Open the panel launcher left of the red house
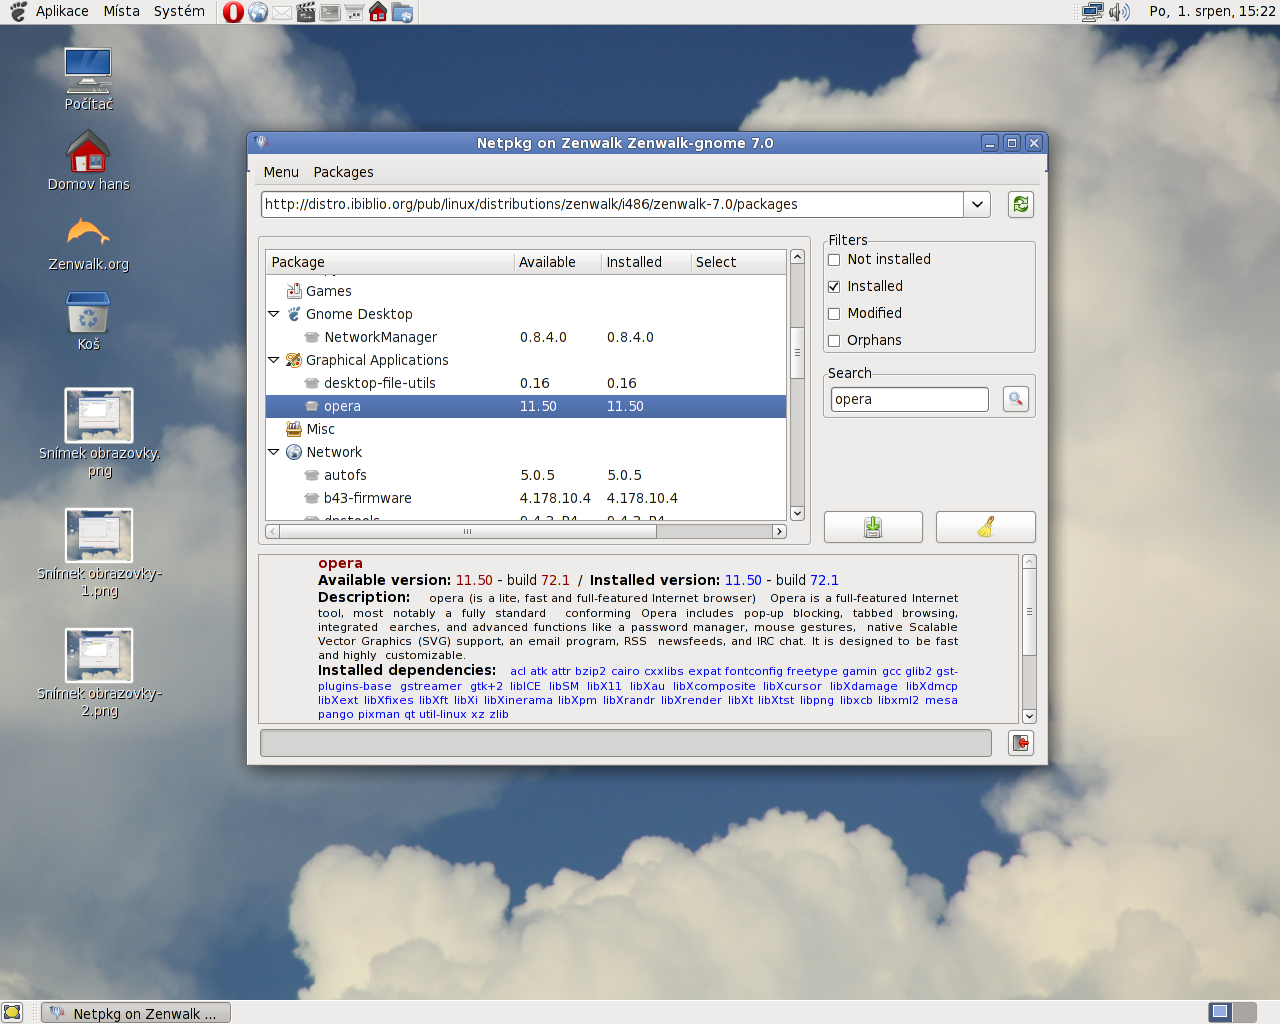 tap(354, 12)
